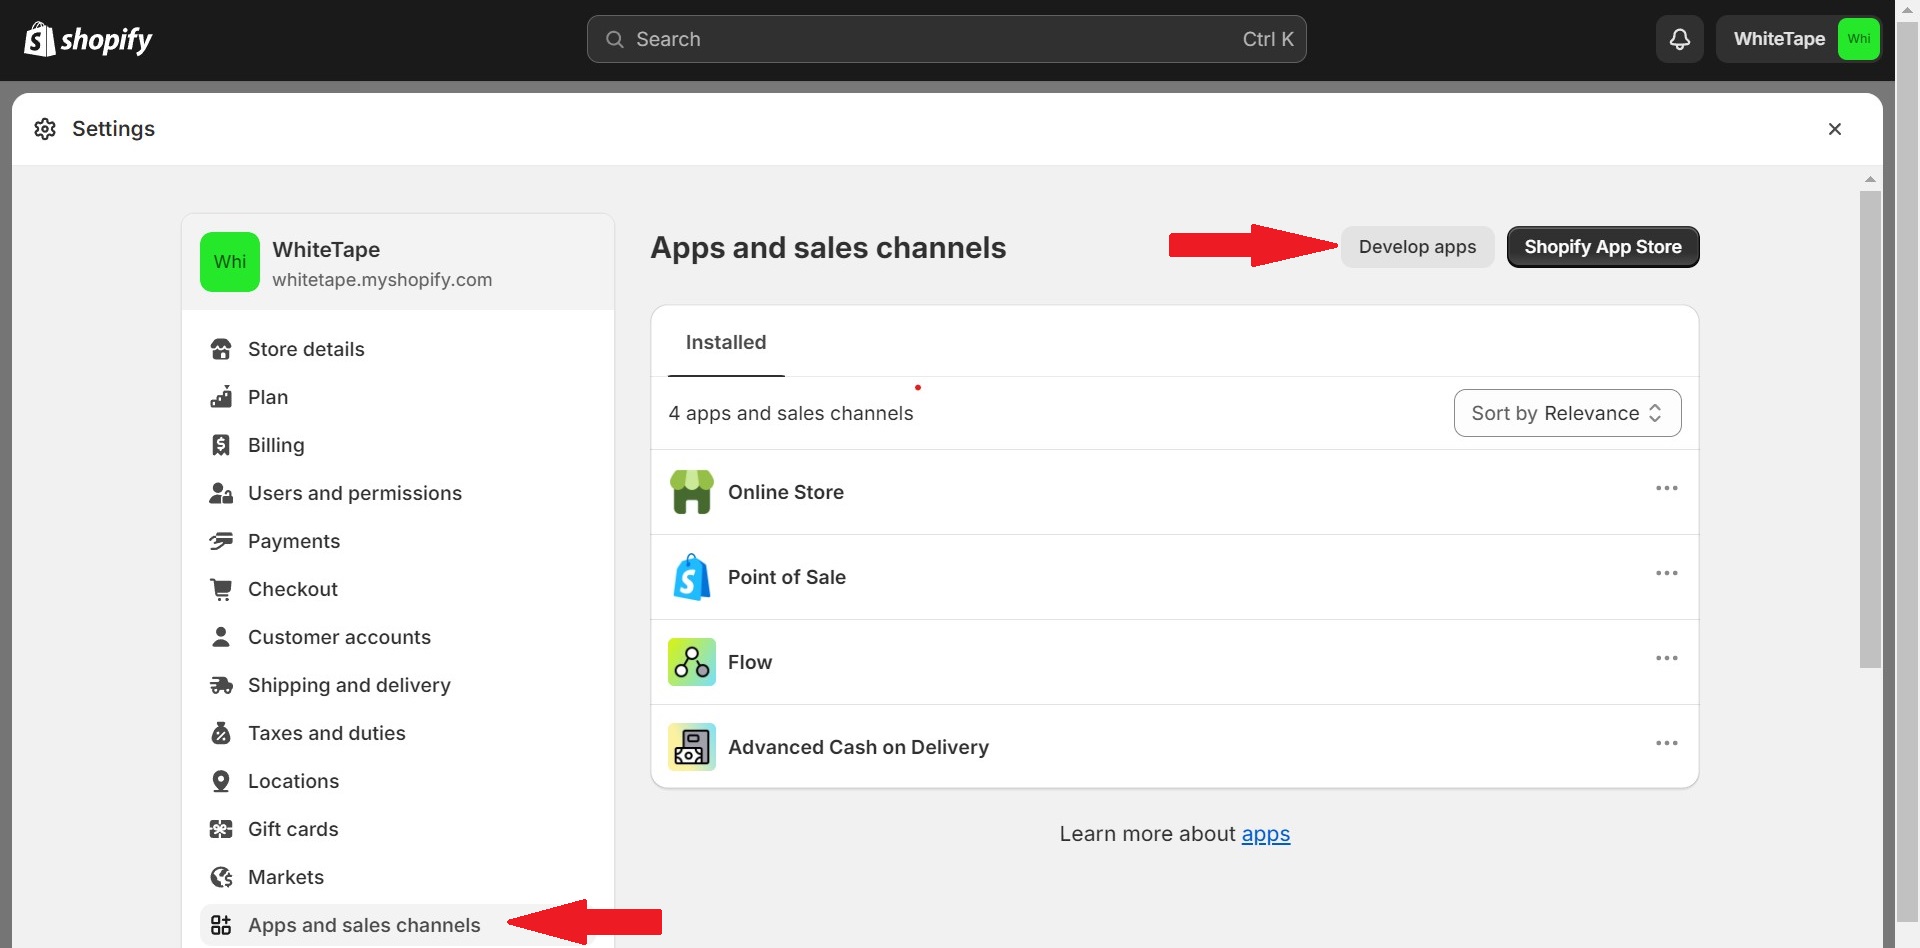This screenshot has height=948, width=1920.
Task: Click the Advanced Cash on Delivery icon
Action: (x=692, y=747)
